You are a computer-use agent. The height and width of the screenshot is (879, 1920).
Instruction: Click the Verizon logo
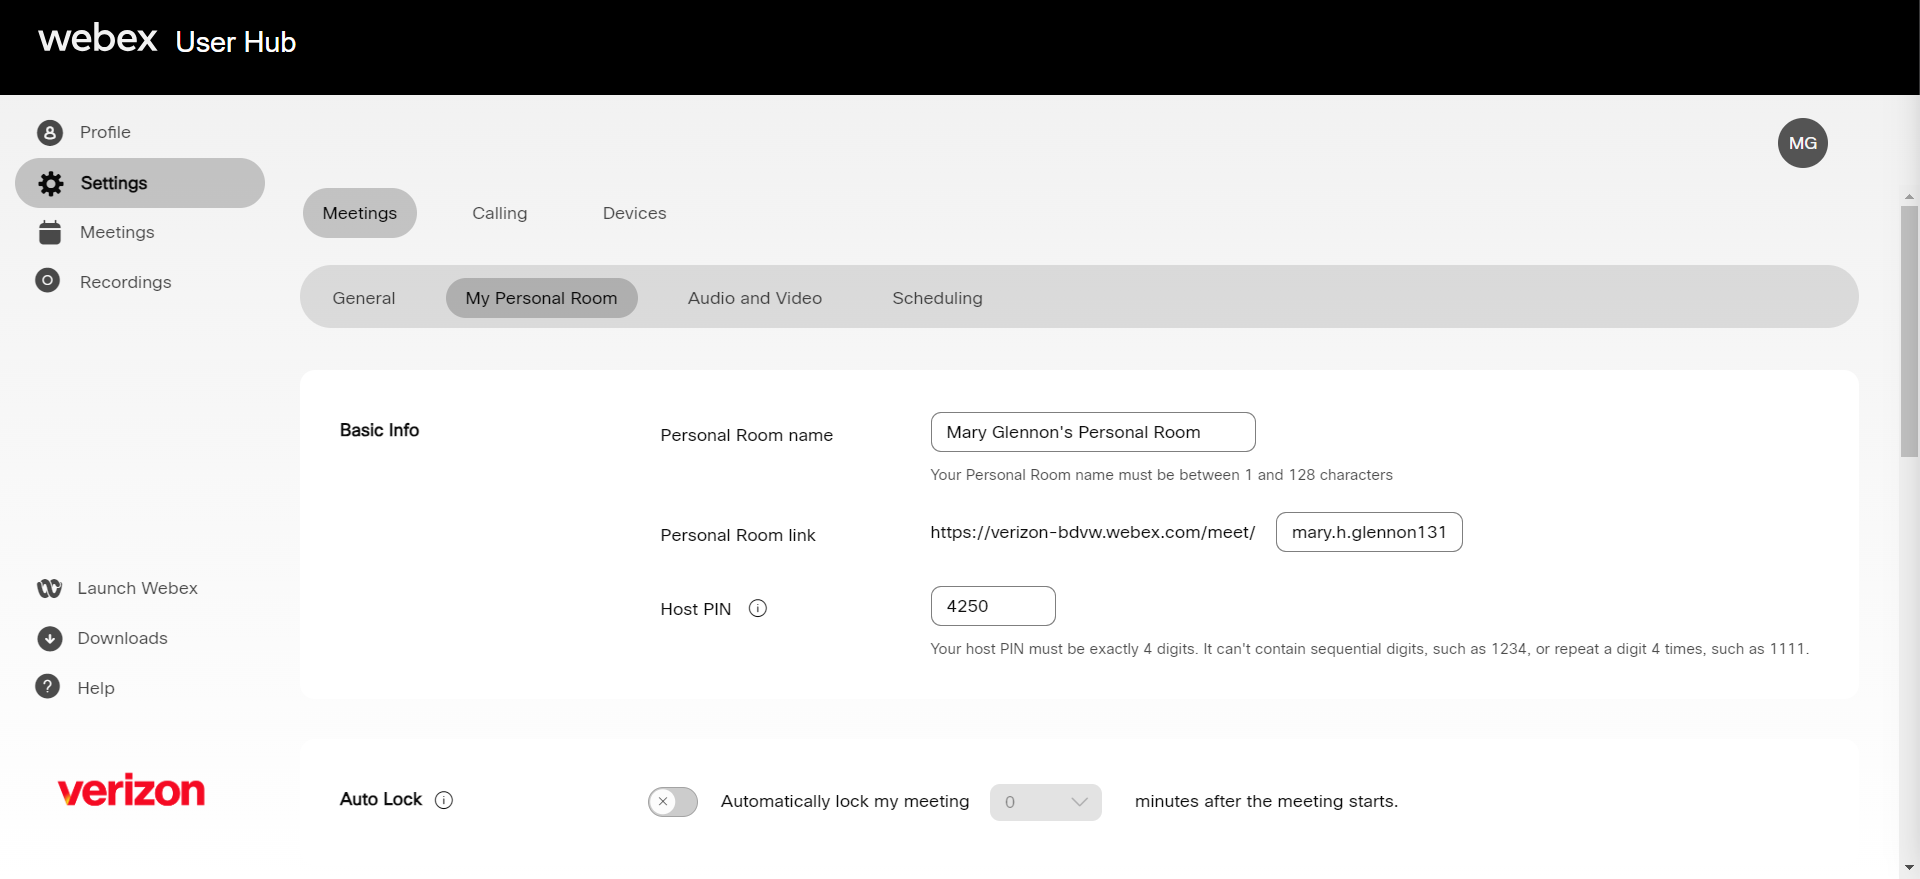(x=131, y=790)
